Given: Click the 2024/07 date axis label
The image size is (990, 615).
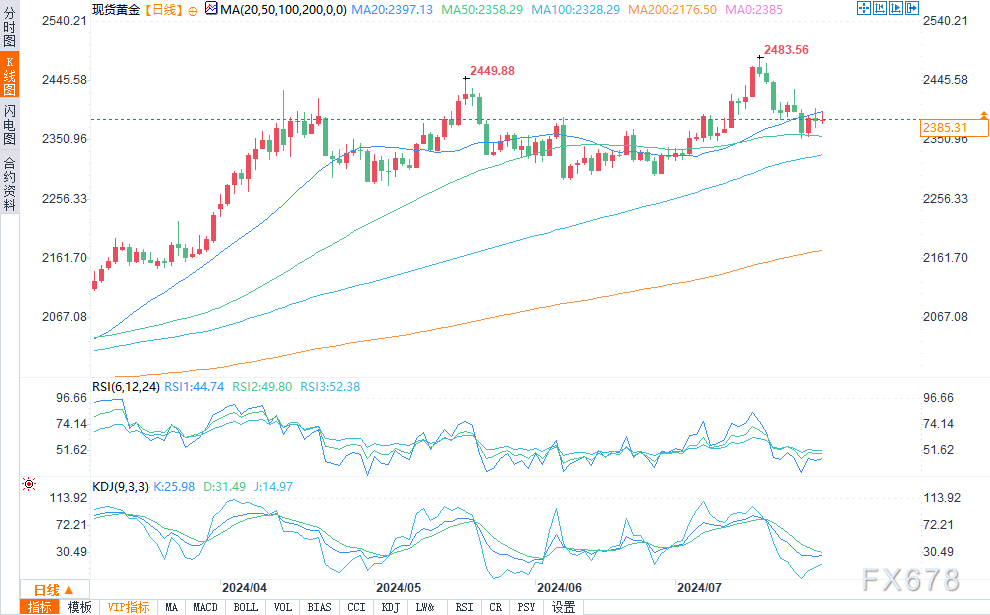Looking at the screenshot, I should click(x=700, y=588).
